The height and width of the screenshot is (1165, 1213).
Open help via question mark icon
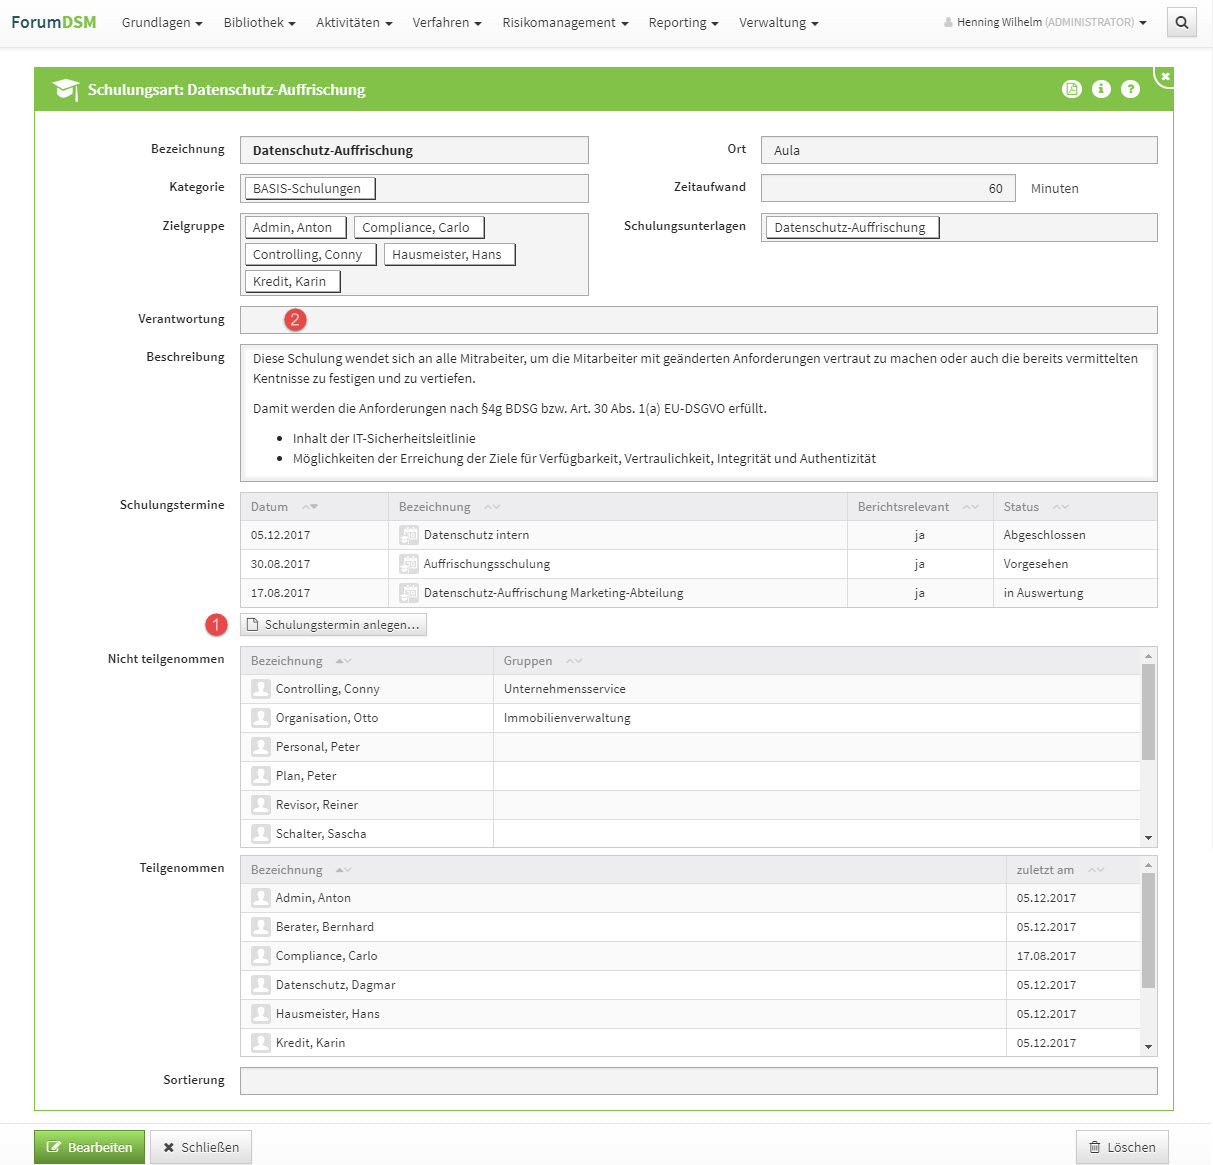[x=1130, y=89]
